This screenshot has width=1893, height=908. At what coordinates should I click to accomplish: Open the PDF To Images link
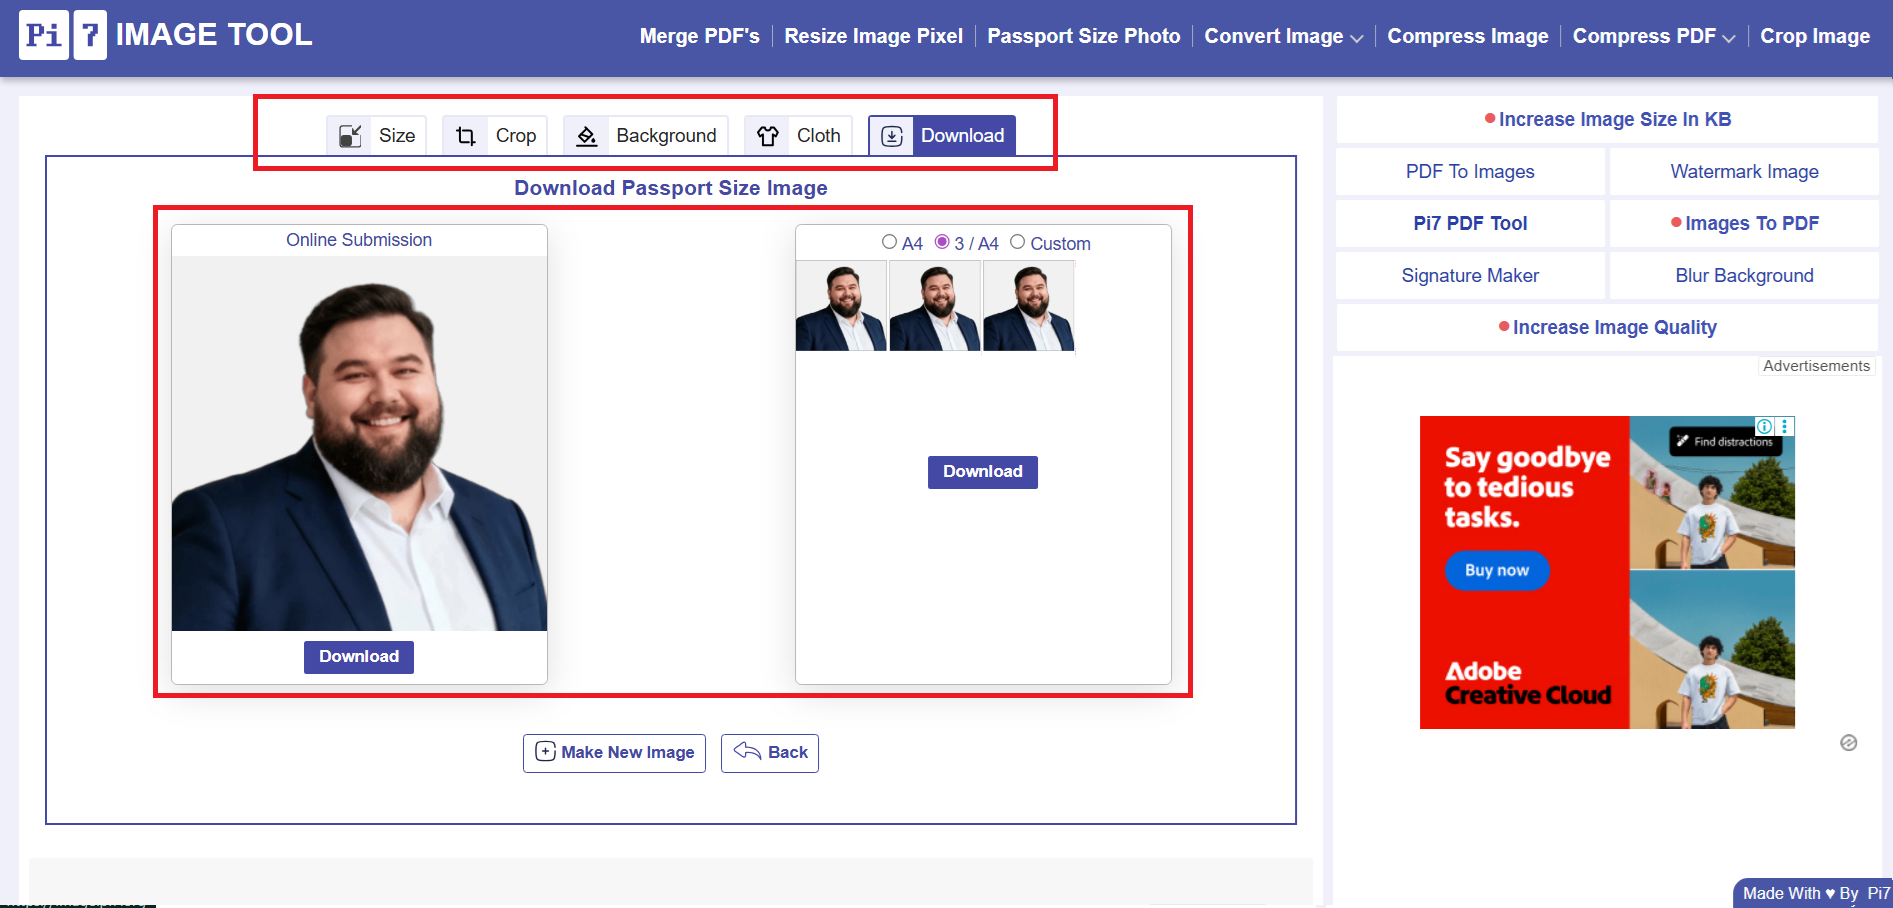pyautogui.click(x=1470, y=172)
